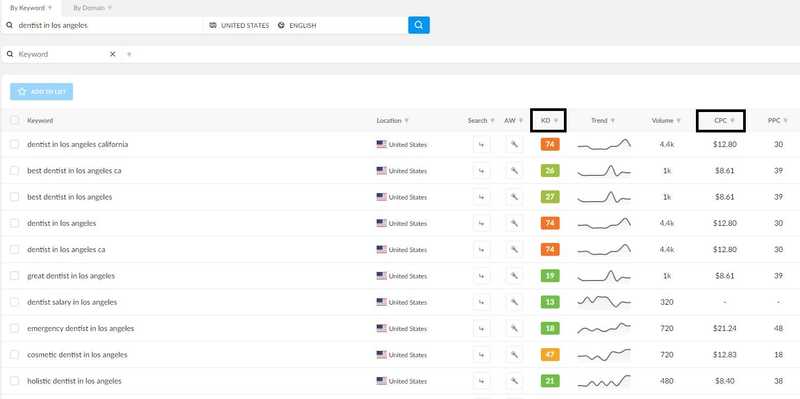Open SERP search for dentist in los angeles row
The image size is (800, 399).
pyautogui.click(x=481, y=223)
